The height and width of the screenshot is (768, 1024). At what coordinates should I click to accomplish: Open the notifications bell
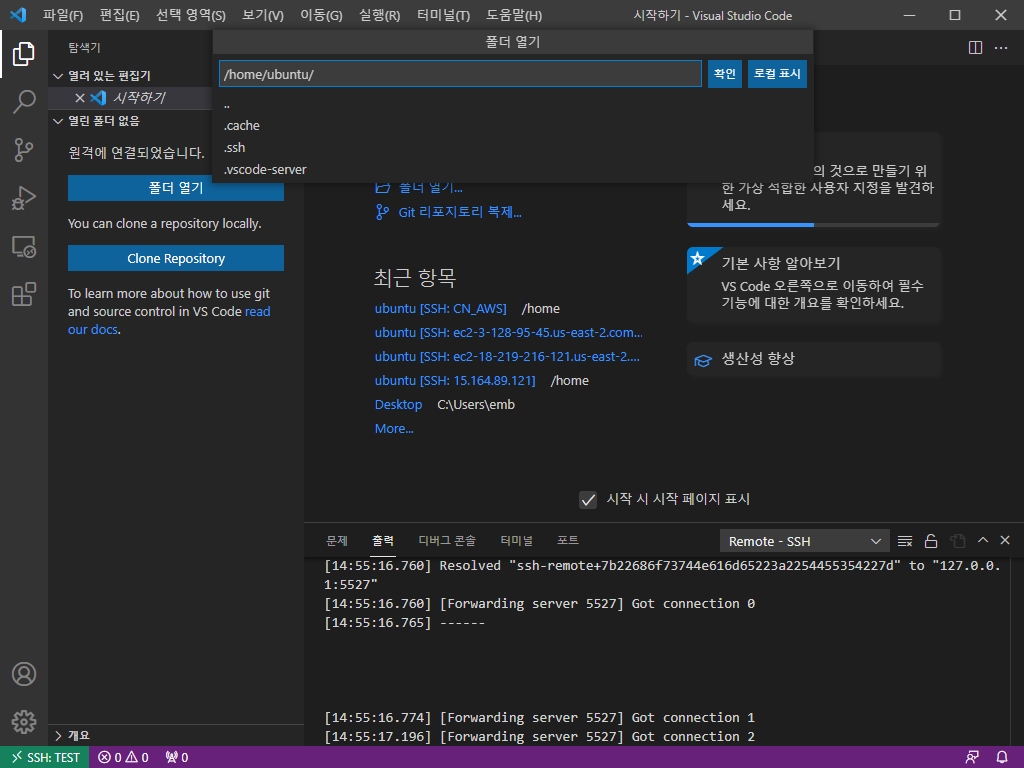tap(1002, 757)
